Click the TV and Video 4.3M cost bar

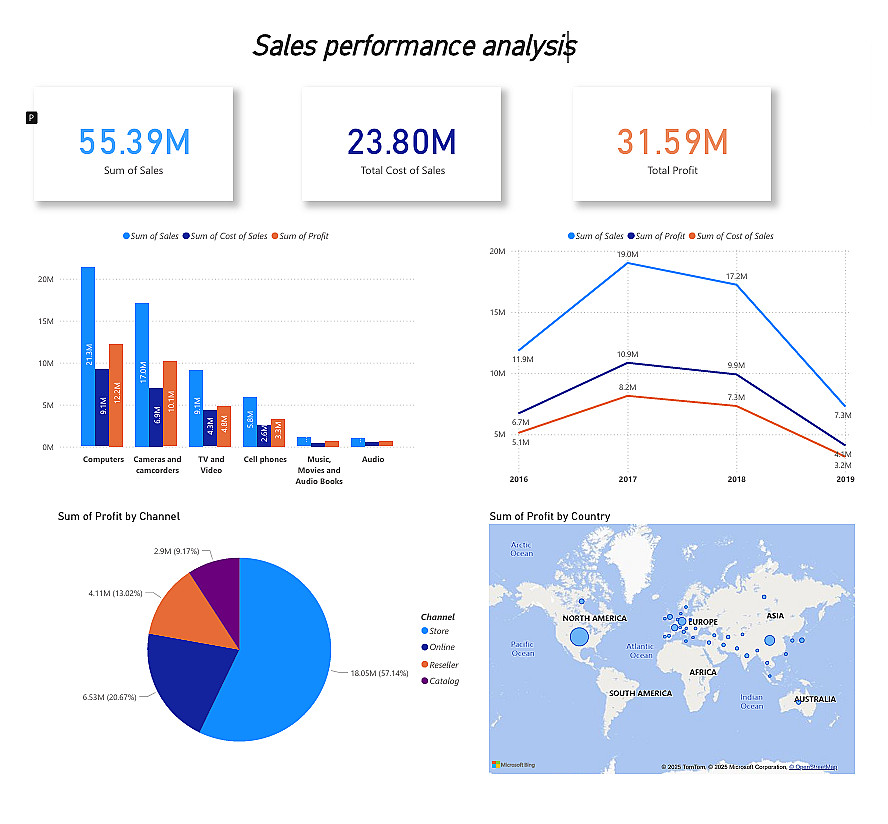click(x=210, y=428)
